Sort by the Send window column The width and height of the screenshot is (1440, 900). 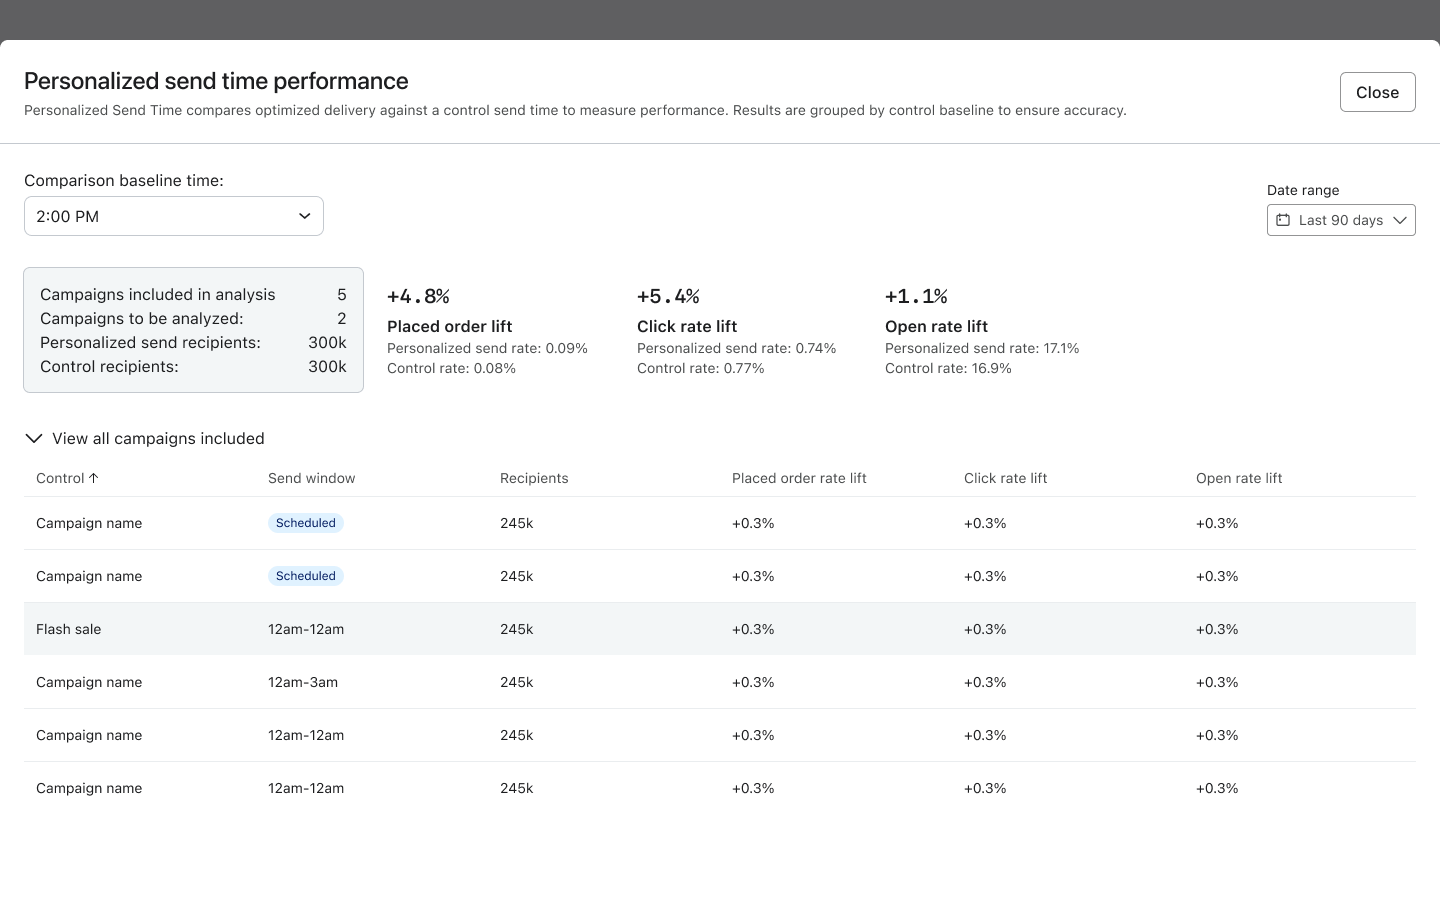pyautogui.click(x=311, y=478)
